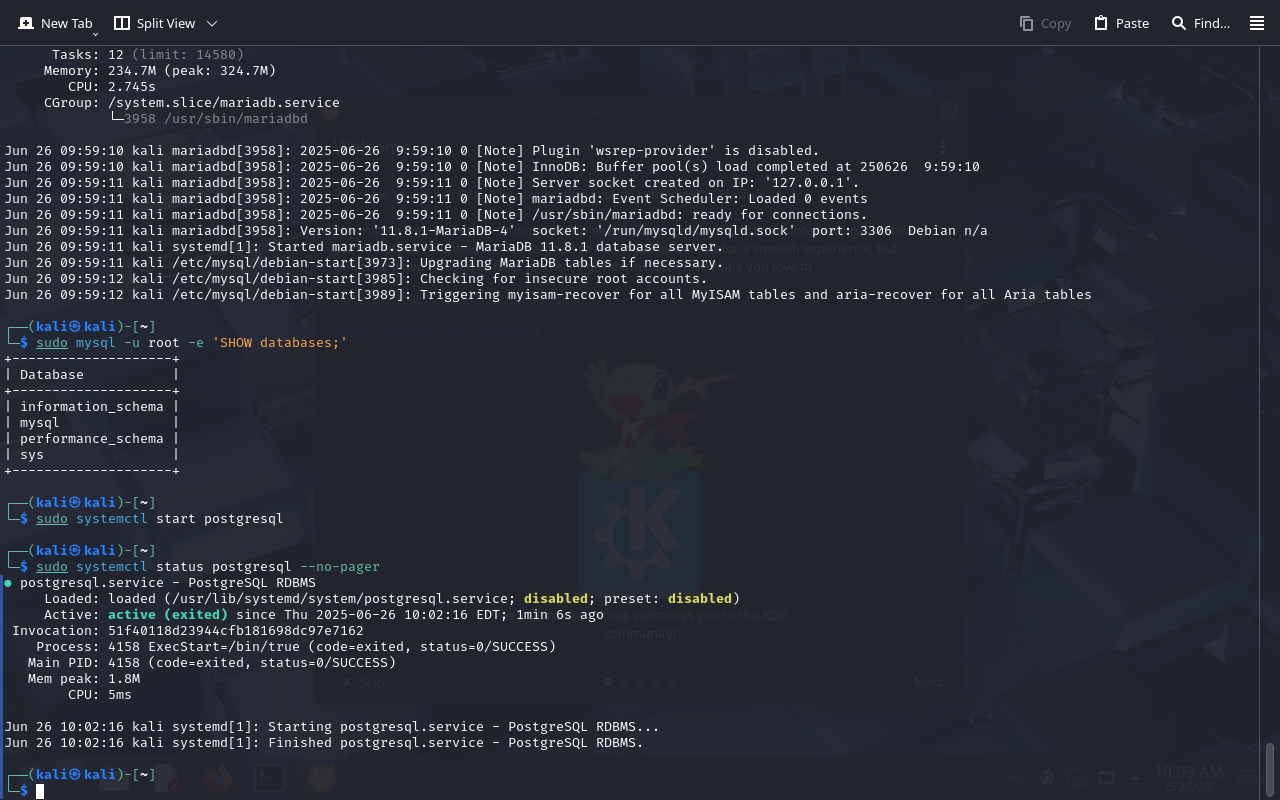Click the 'Loaded: loaded' postgresql service line
The width and height of the screenshot is (1280, 800).
pyautogui.click(x=392, y=599)
